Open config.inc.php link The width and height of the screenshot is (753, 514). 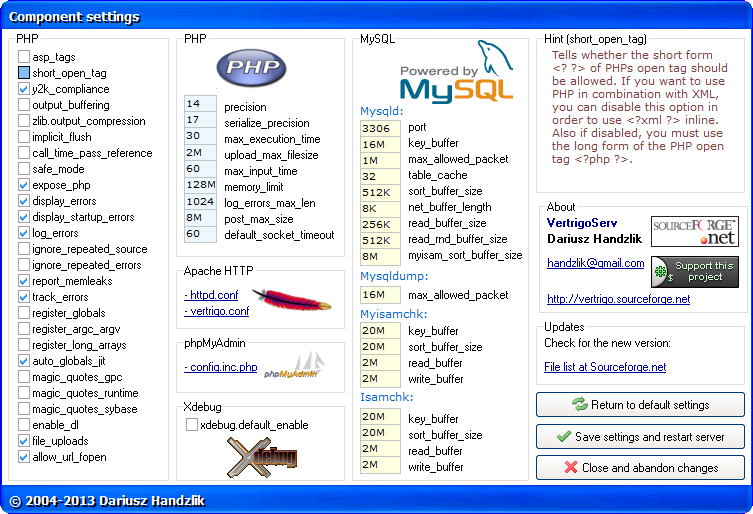click(x=220, y=367)
